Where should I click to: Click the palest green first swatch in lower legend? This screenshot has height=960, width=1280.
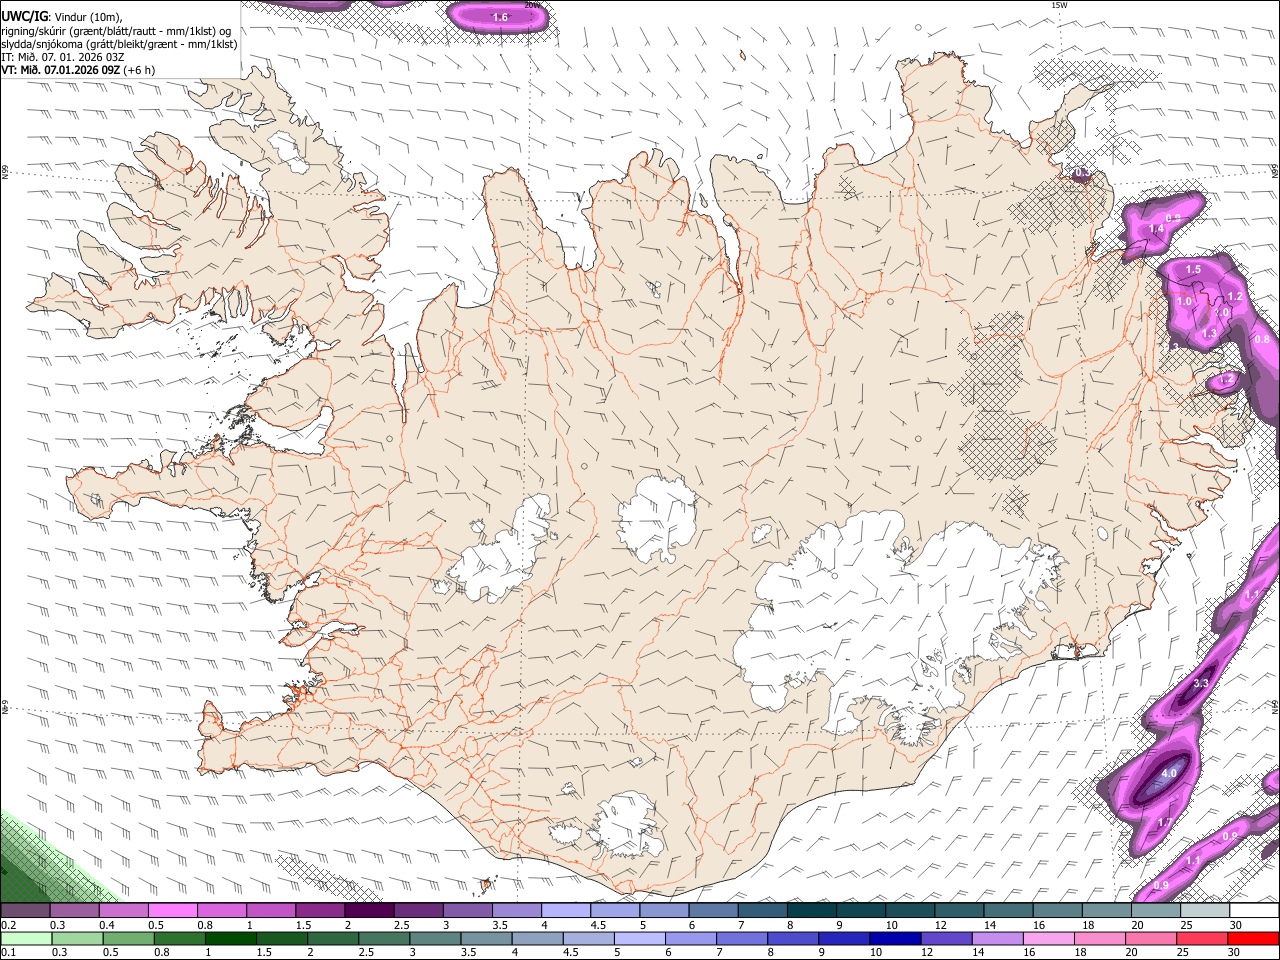(x=25, y=938)
